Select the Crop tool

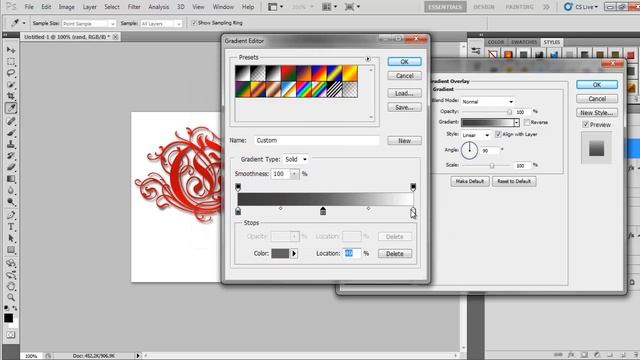coord(11,96)
